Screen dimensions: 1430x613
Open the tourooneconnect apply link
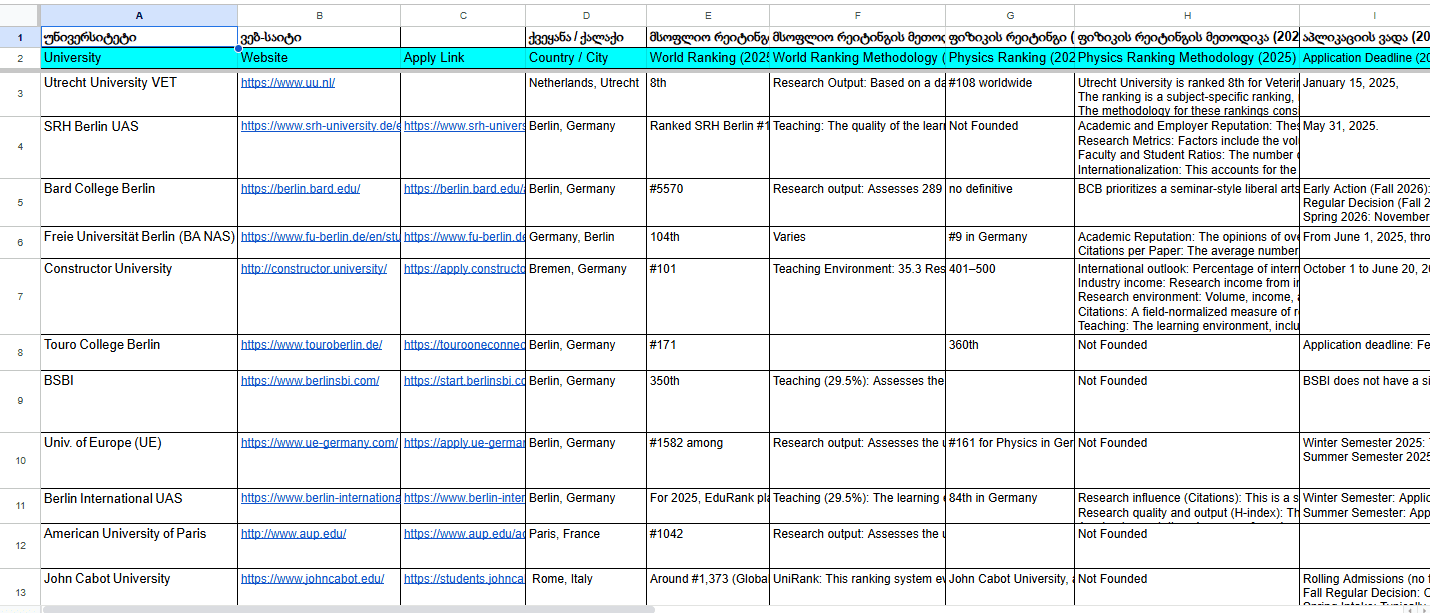[464, 345]
